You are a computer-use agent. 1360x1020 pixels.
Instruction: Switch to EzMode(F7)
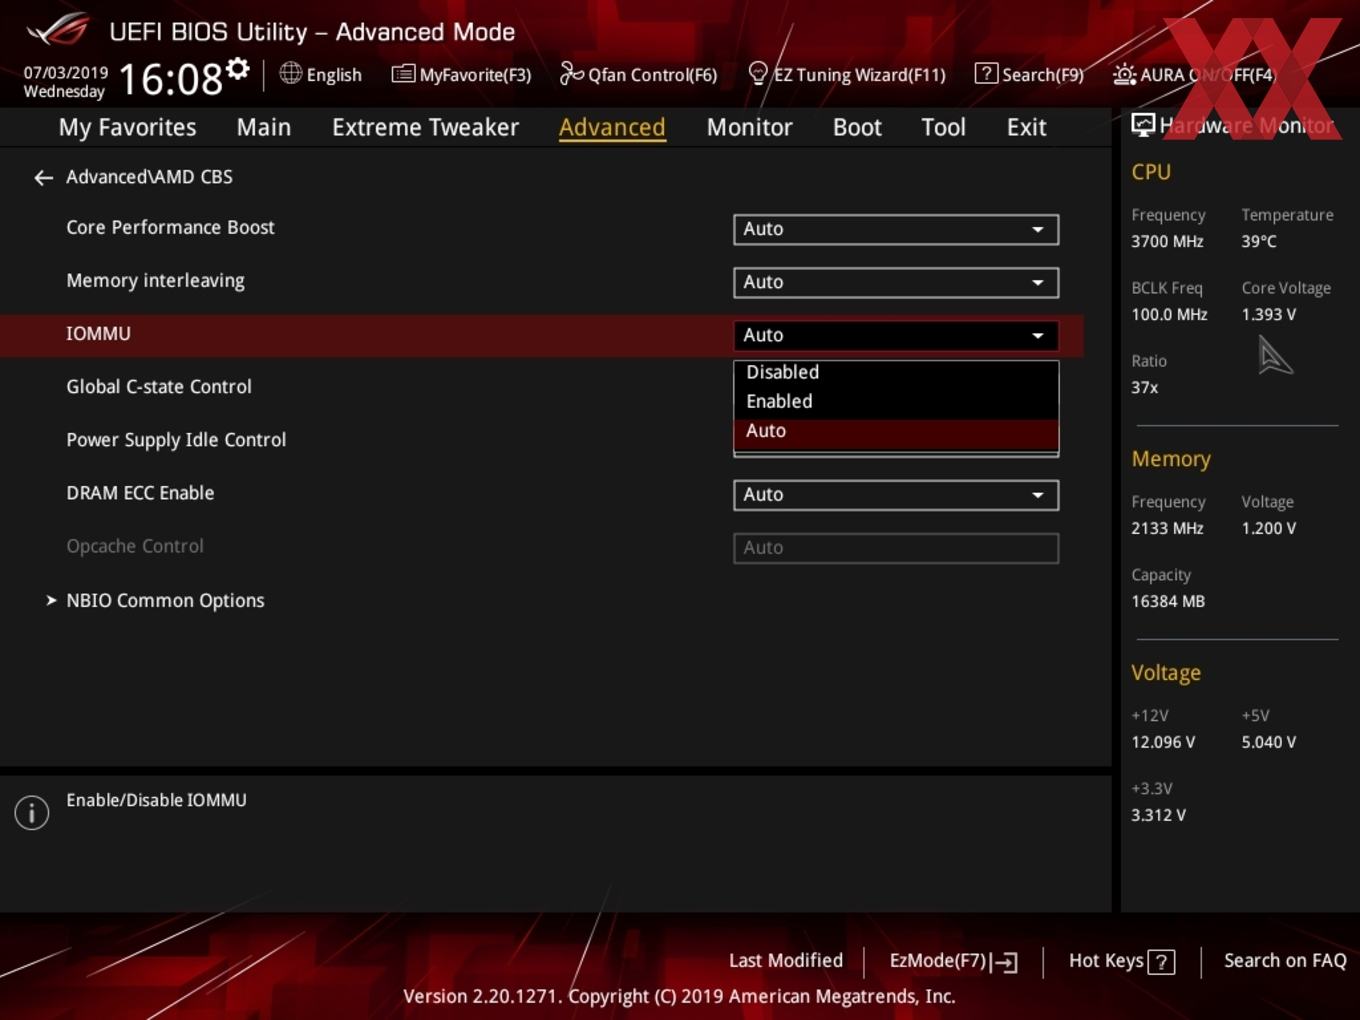coord(953,961)
